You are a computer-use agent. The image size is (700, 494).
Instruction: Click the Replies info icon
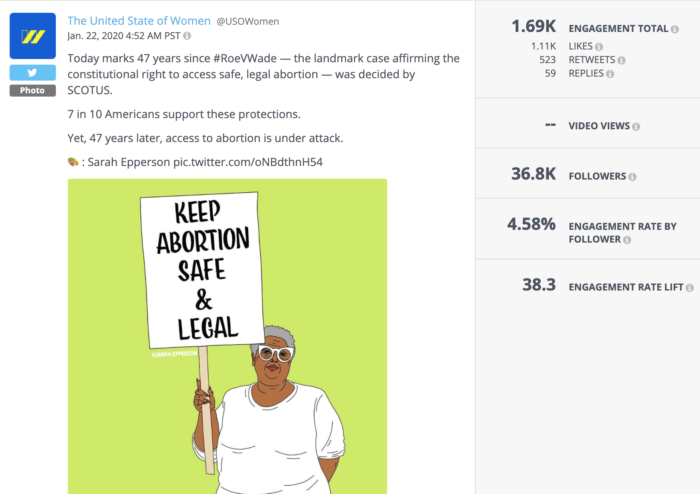click(x=612, y=73)
